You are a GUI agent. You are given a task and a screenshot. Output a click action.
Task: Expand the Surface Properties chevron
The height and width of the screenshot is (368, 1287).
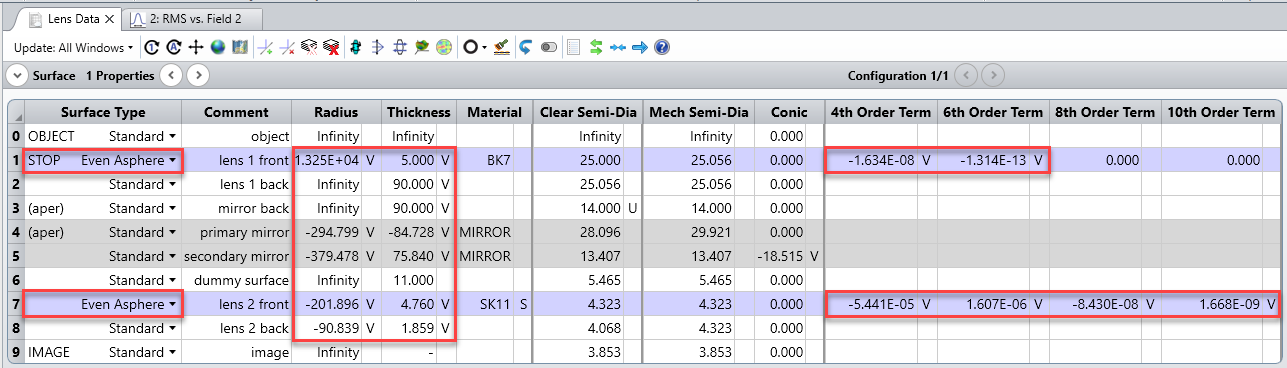[x=17, y=75]
